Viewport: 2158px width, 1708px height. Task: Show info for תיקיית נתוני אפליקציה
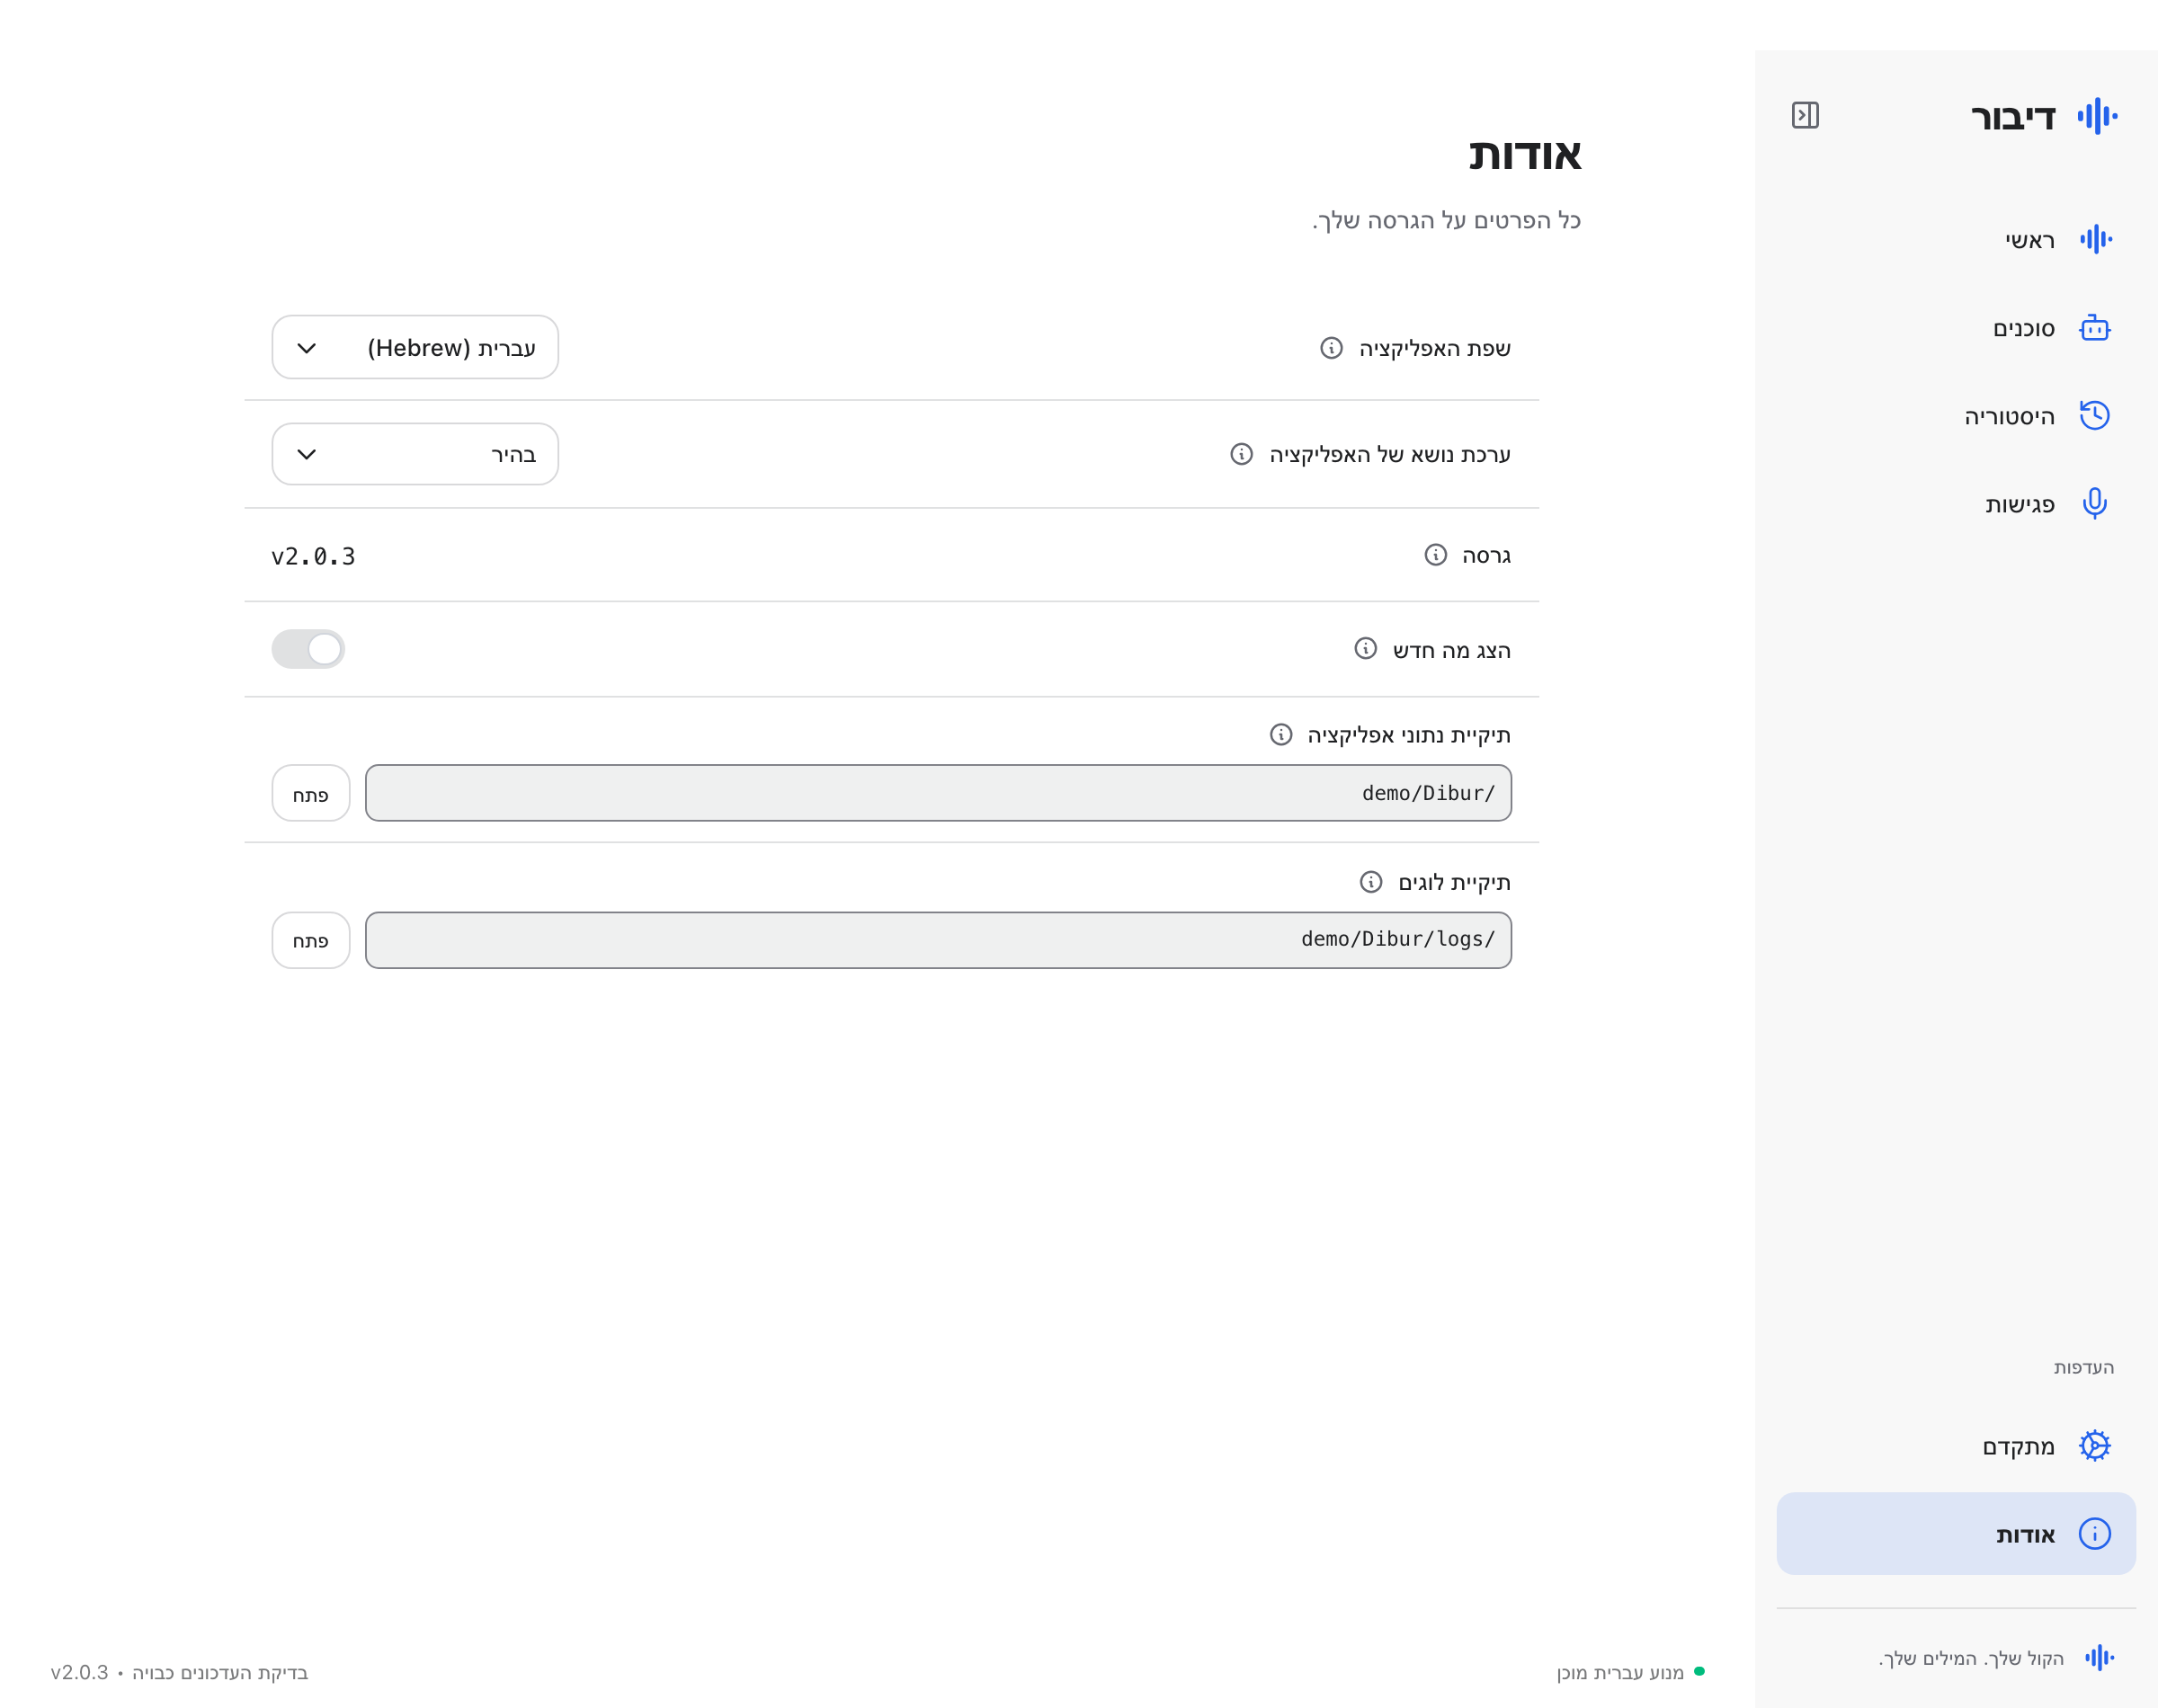click(x=1280, y=735)
